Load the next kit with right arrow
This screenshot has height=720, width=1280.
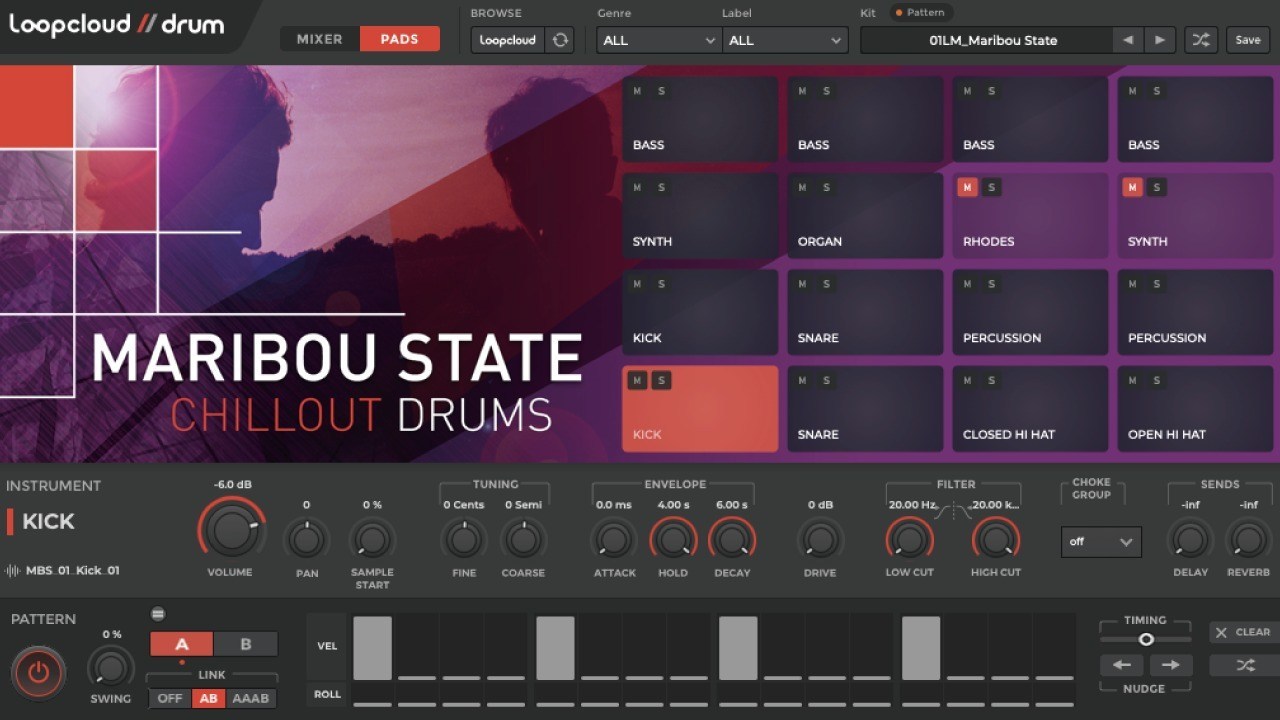click(x=1159, y=40)
